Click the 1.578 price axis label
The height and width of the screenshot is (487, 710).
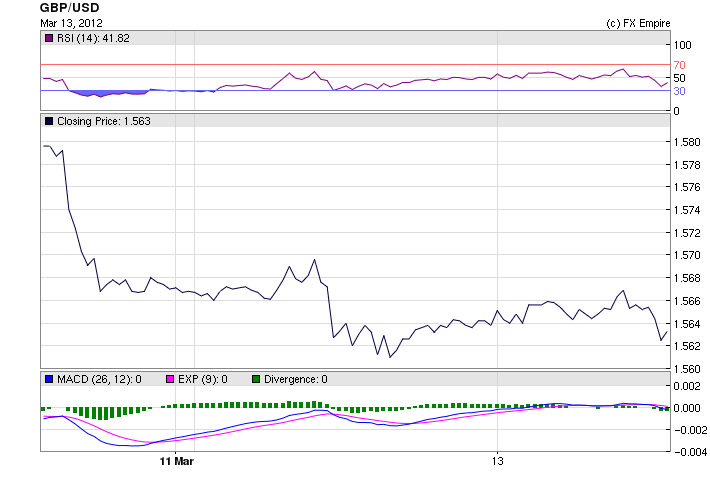(x=687, y=165)
